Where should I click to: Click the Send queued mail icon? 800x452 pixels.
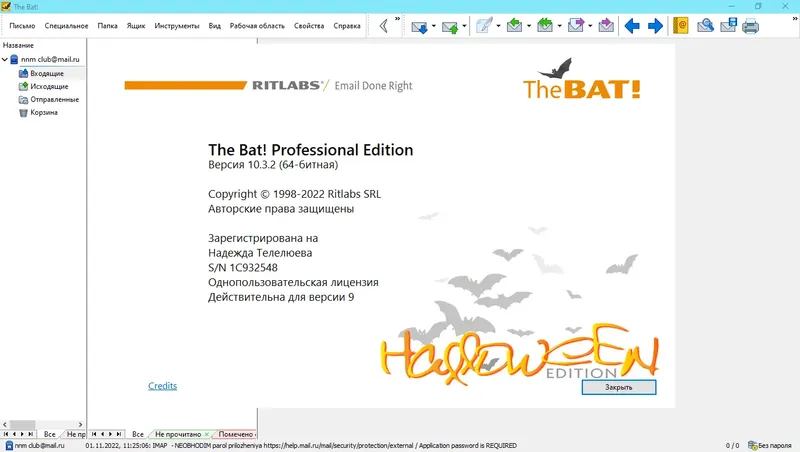click(450, 26)
